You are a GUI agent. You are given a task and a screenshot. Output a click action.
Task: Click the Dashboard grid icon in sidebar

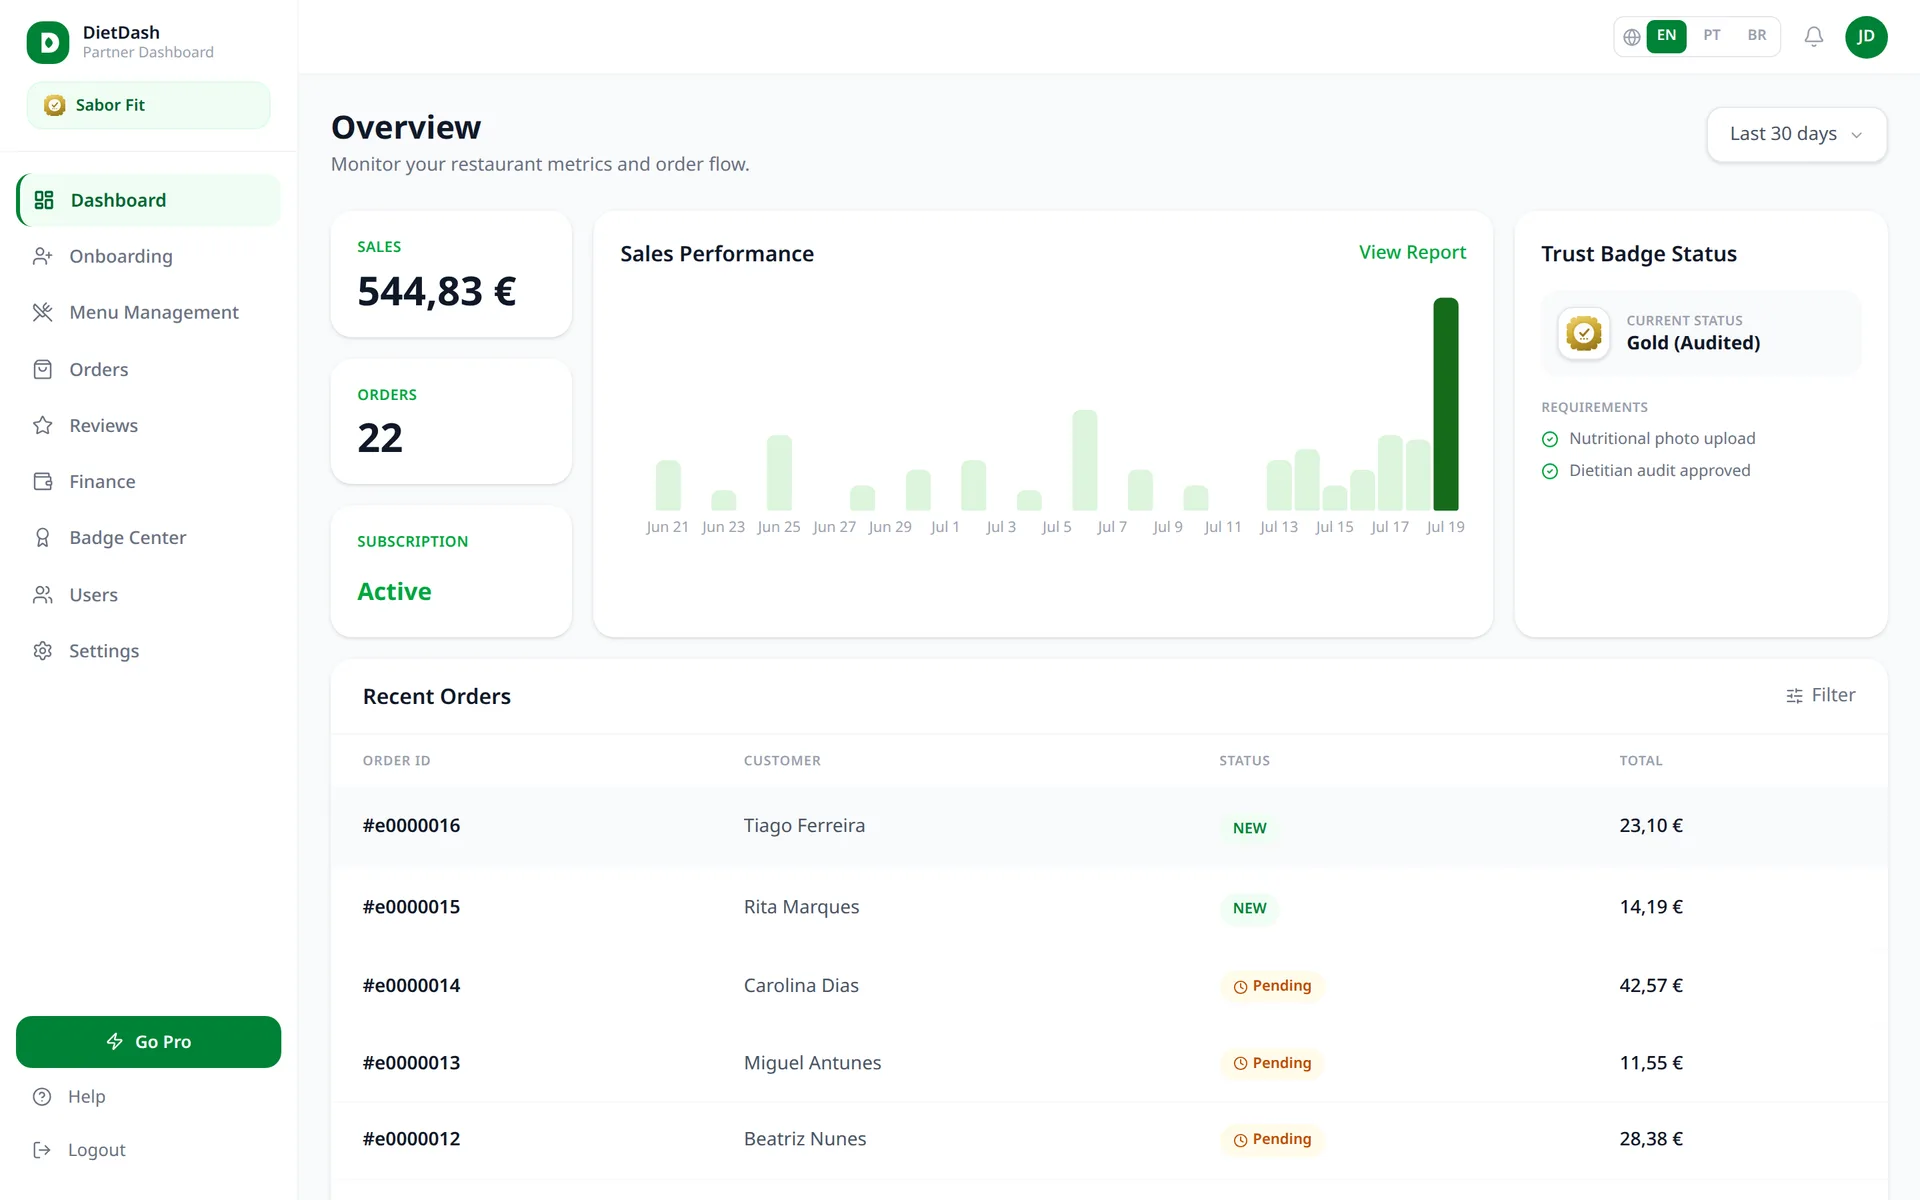pos(44,200)
